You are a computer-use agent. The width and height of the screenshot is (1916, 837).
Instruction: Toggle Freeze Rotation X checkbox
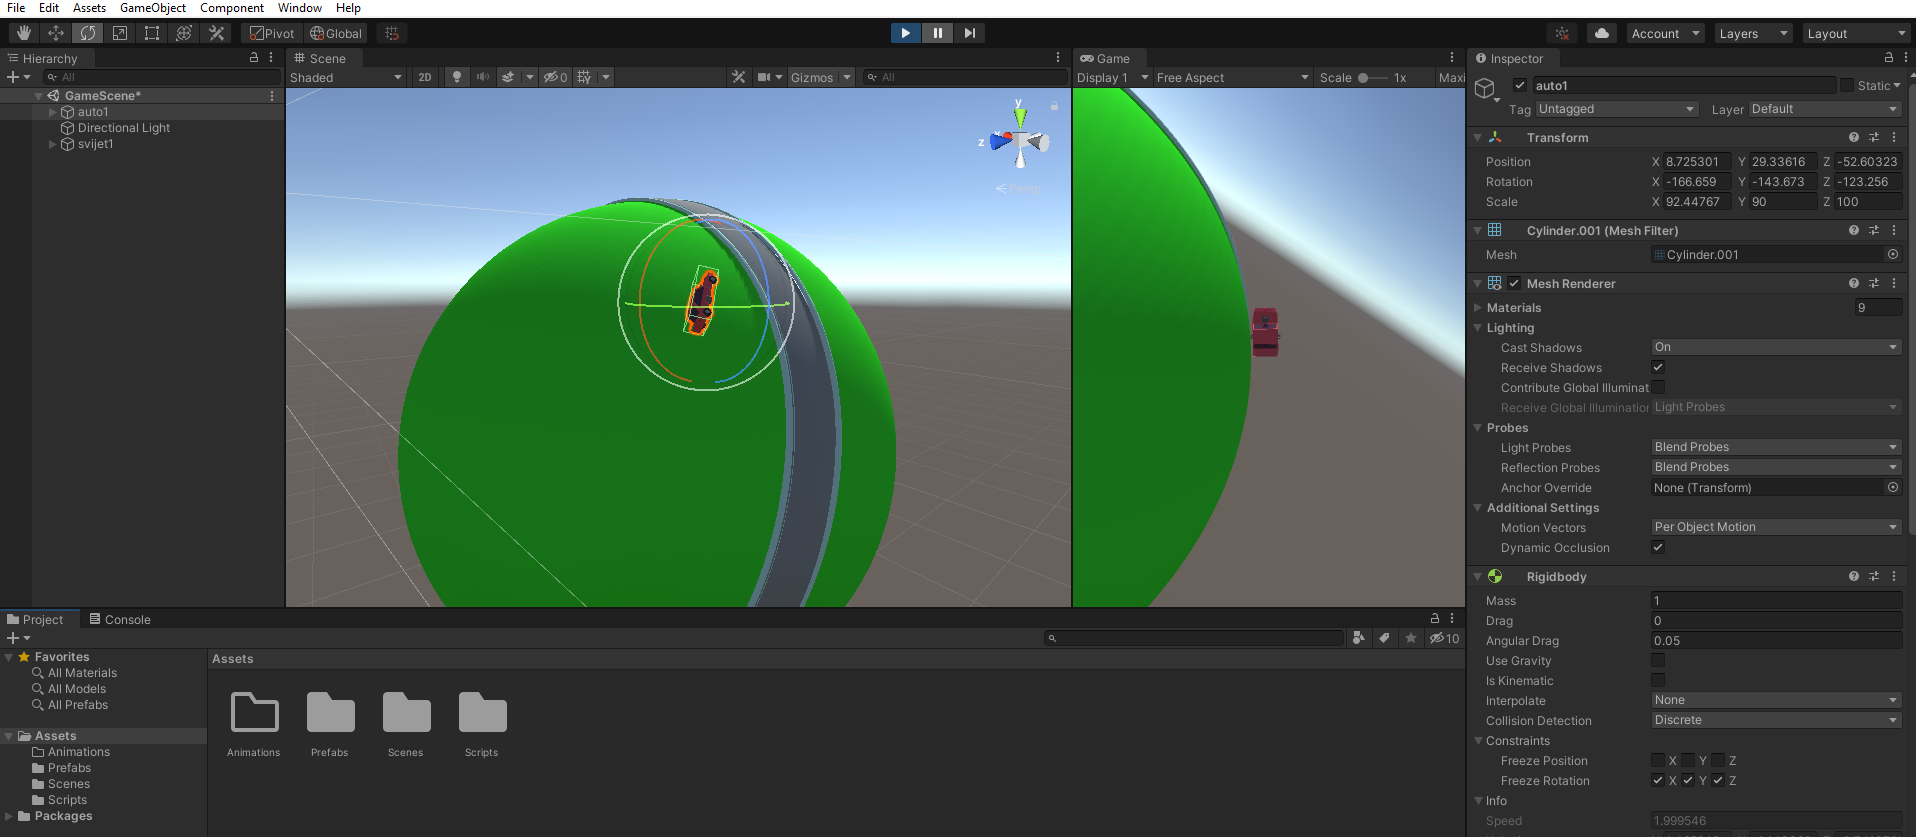[1658, 780]
